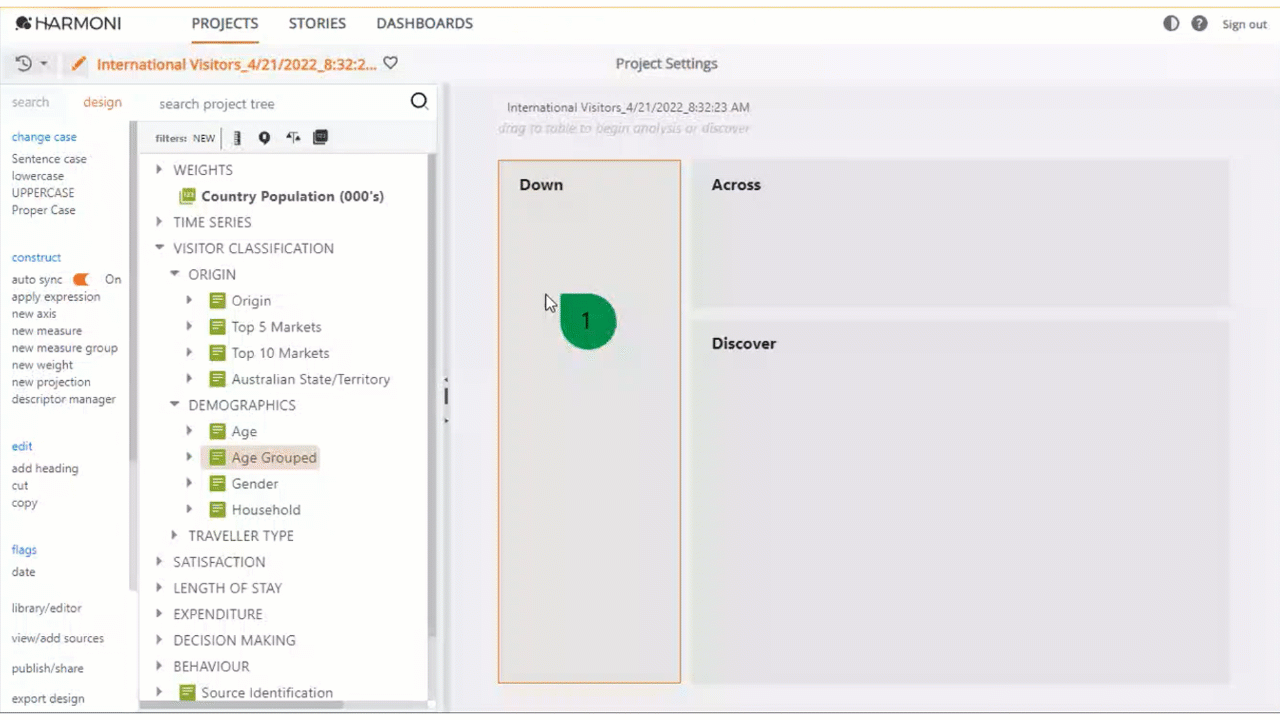Select BEHAVIOUR tree item

tap(211, 666)
